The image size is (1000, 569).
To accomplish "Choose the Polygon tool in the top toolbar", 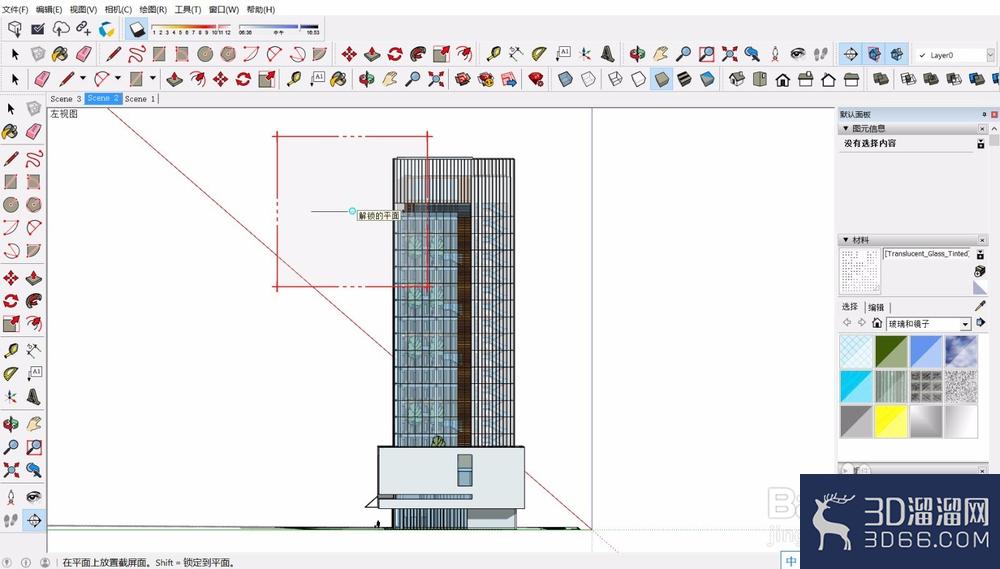I will click(228, 54).
